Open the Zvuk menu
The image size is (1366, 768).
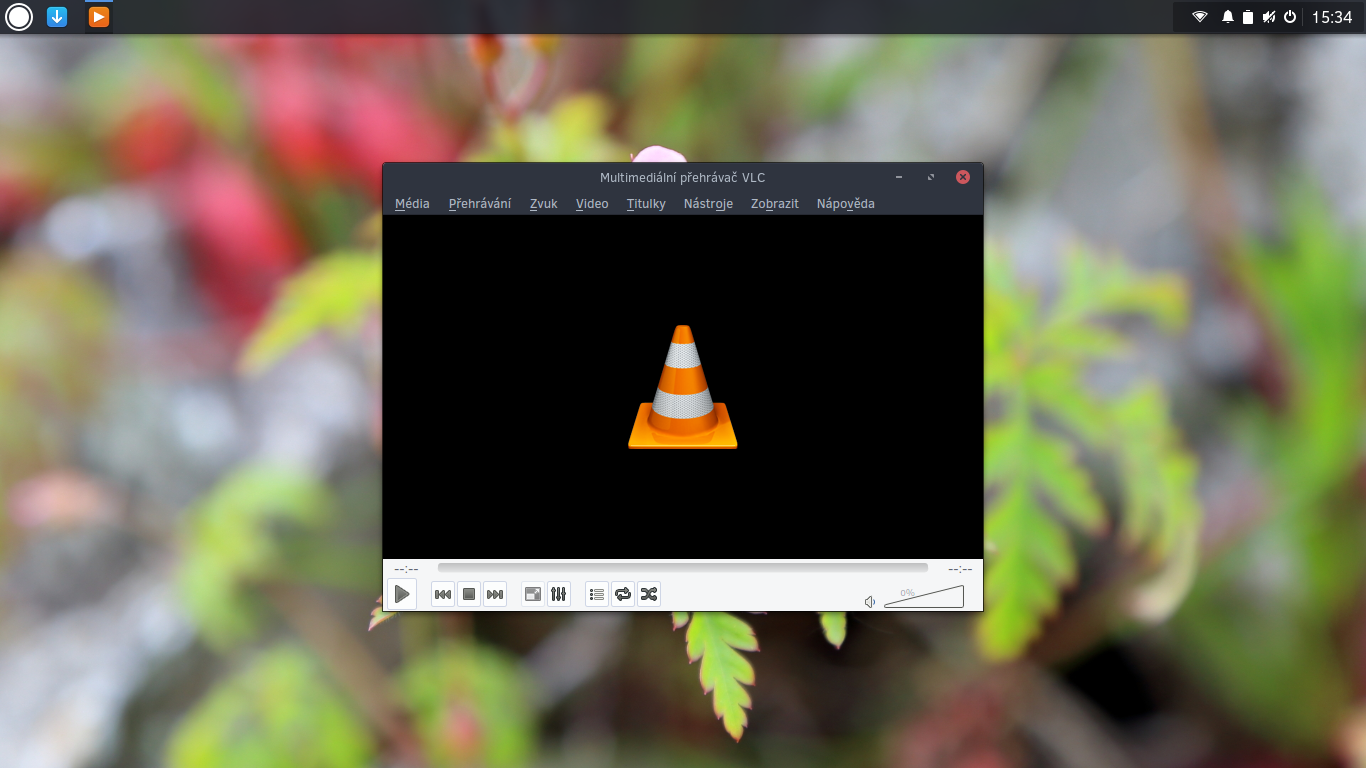coord(544,203)
